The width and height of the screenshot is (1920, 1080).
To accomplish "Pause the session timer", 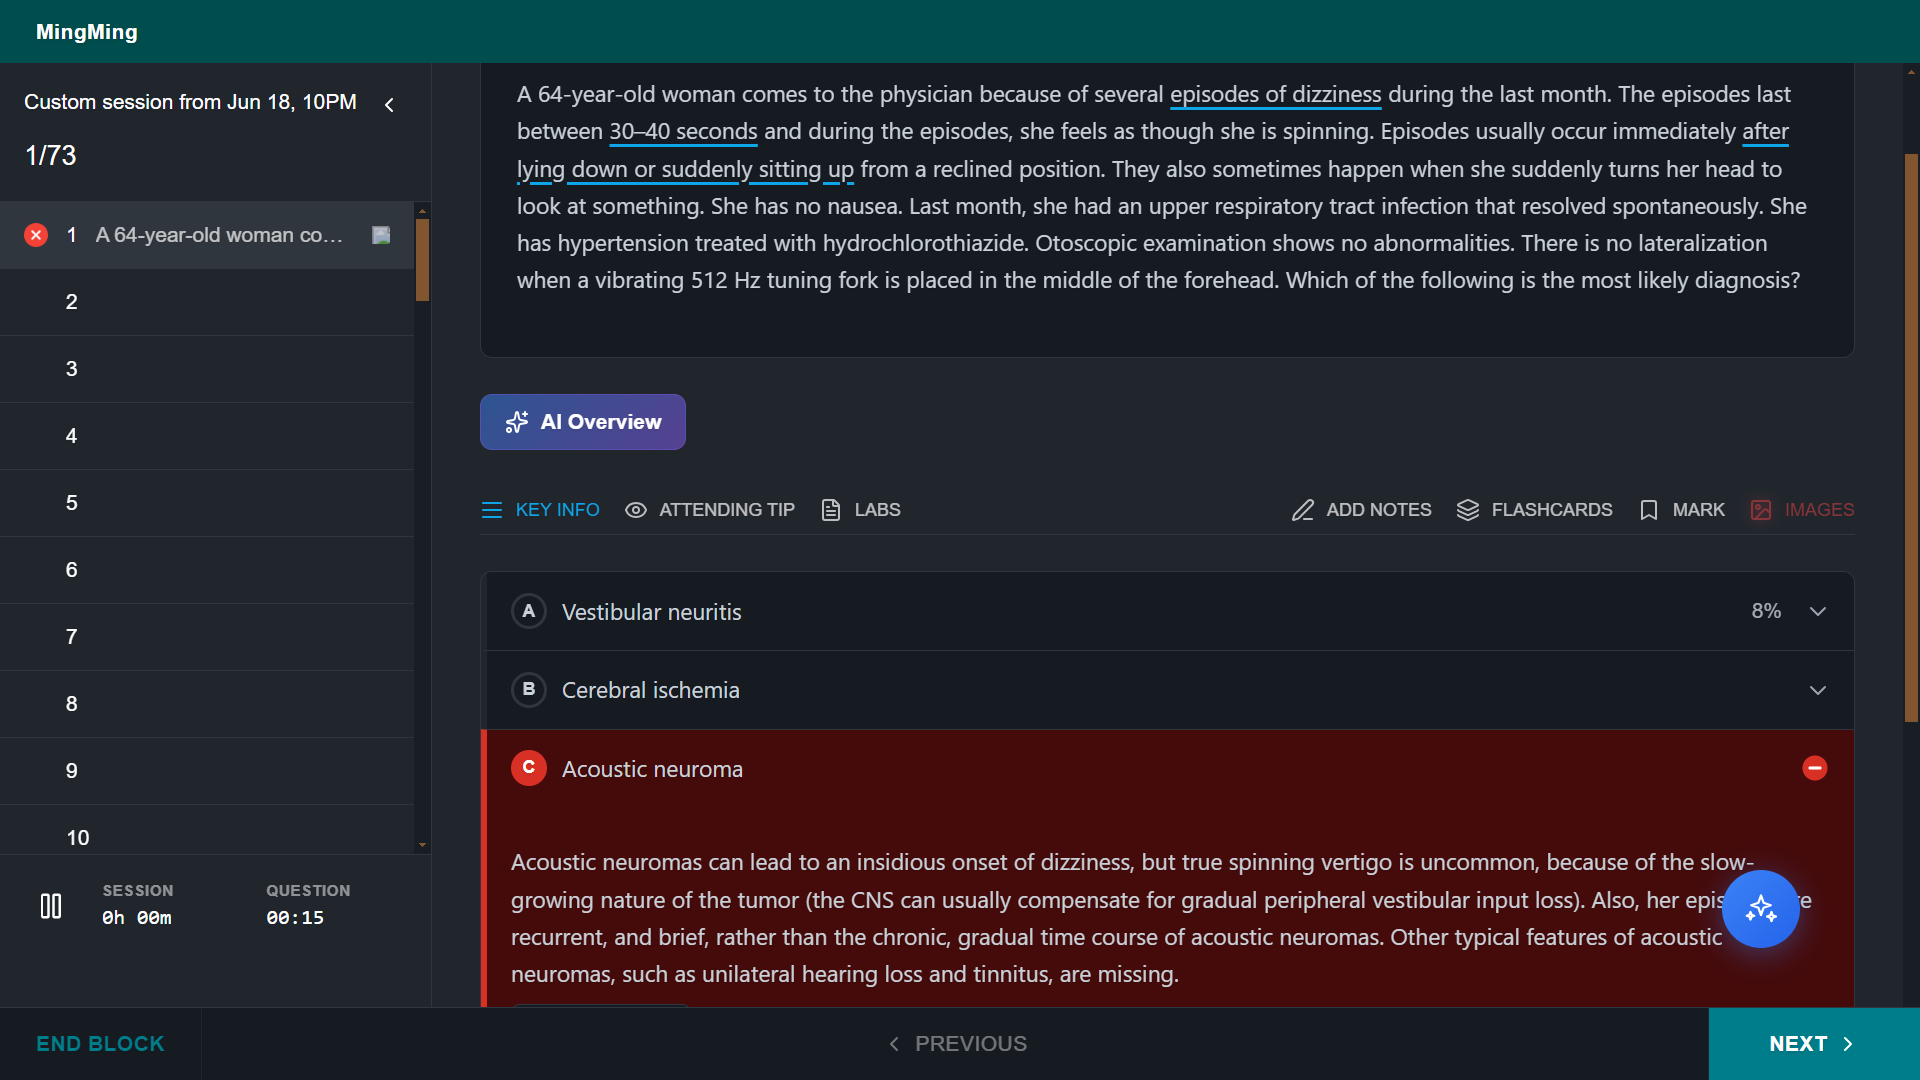I will click(51, 906).
